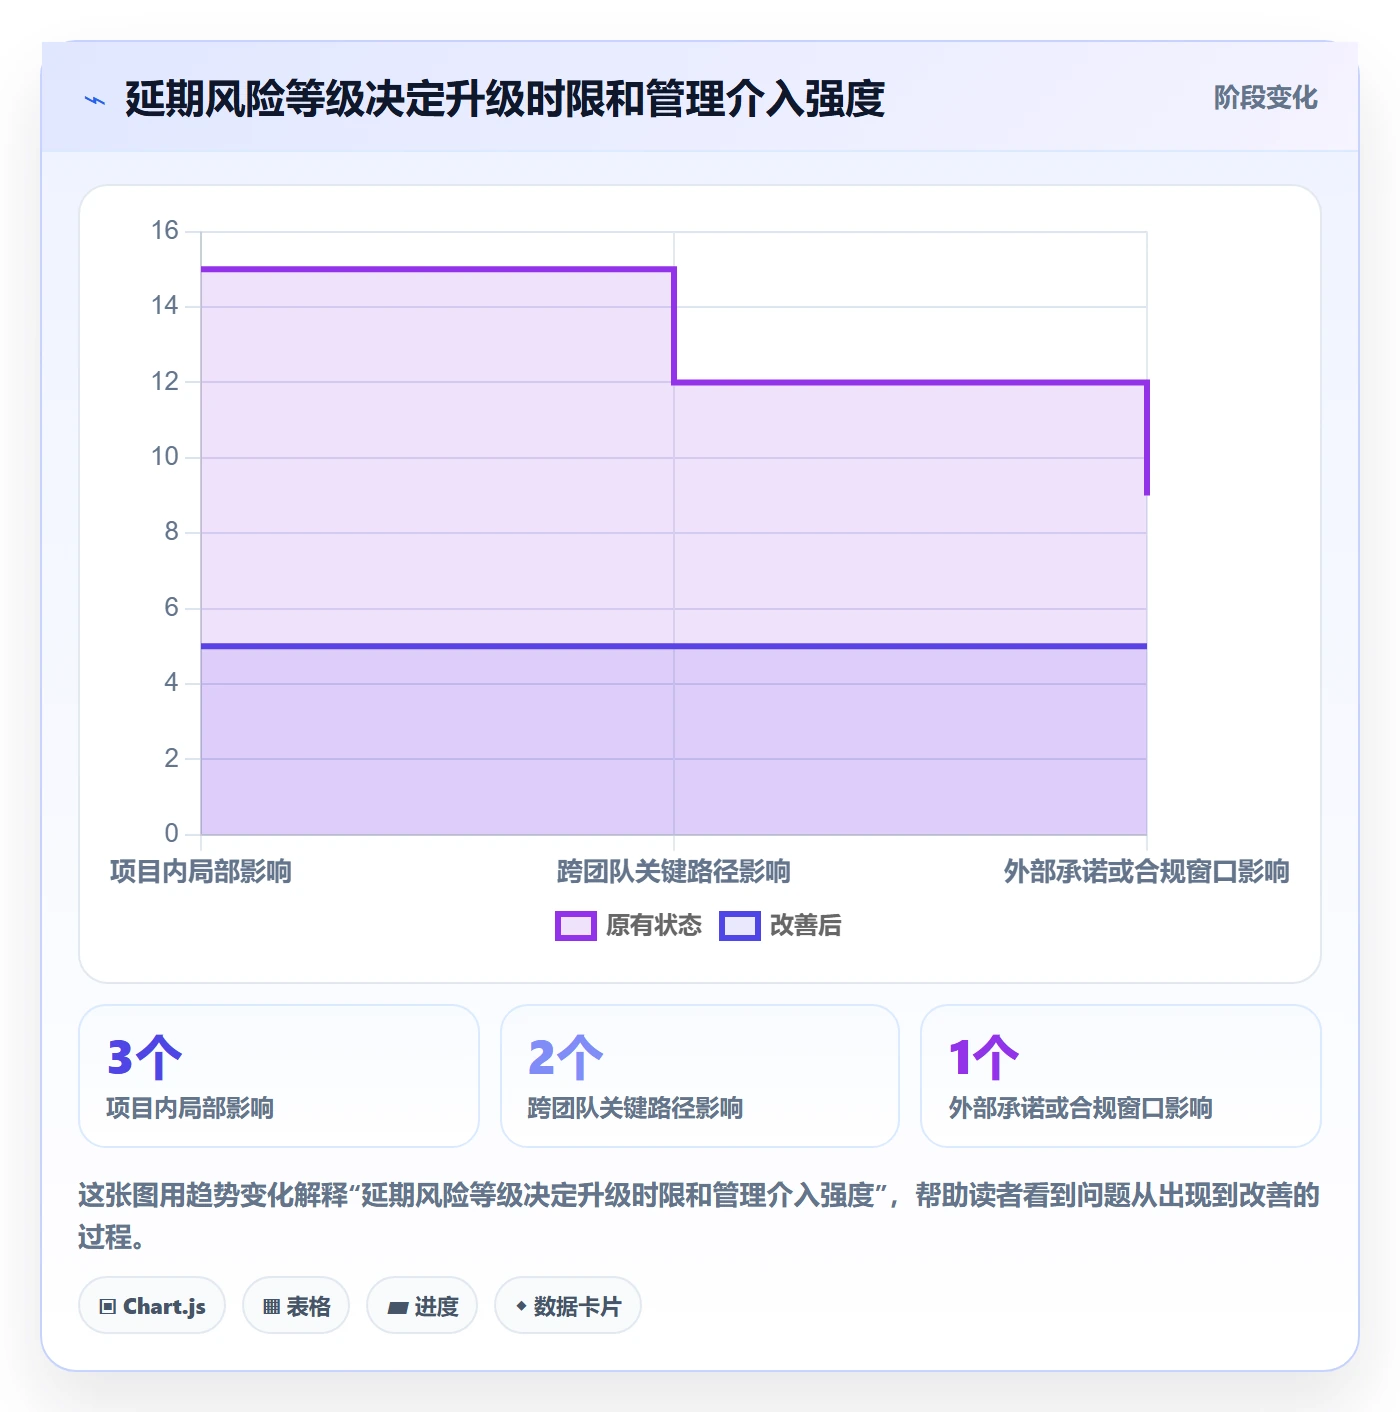1400x1412 pixels.
Task: Click the y-axis value 14
Action: 165,306
